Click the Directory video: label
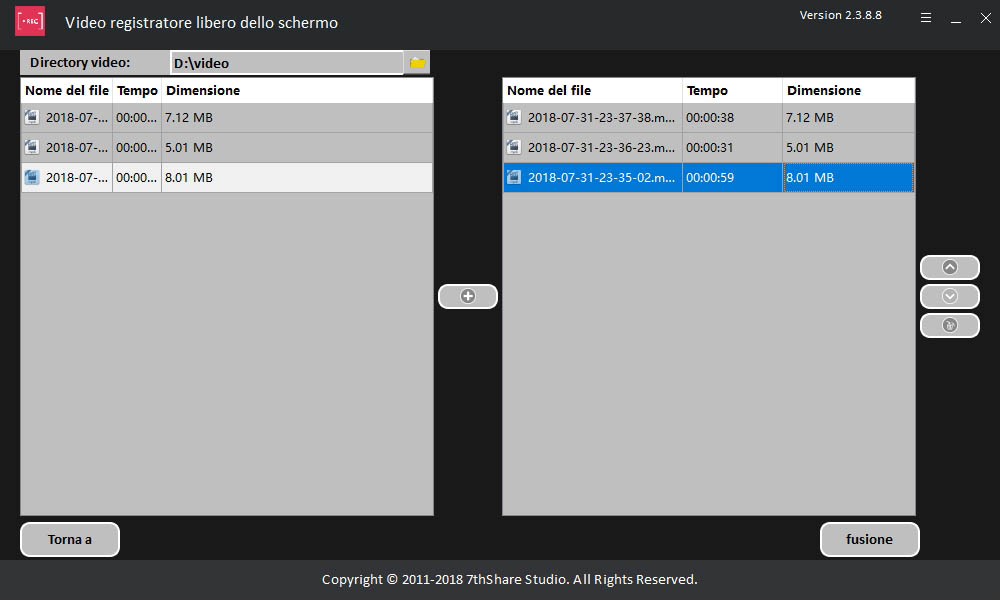The width and height of the screenshot is (1000, 600). (80, 62)
